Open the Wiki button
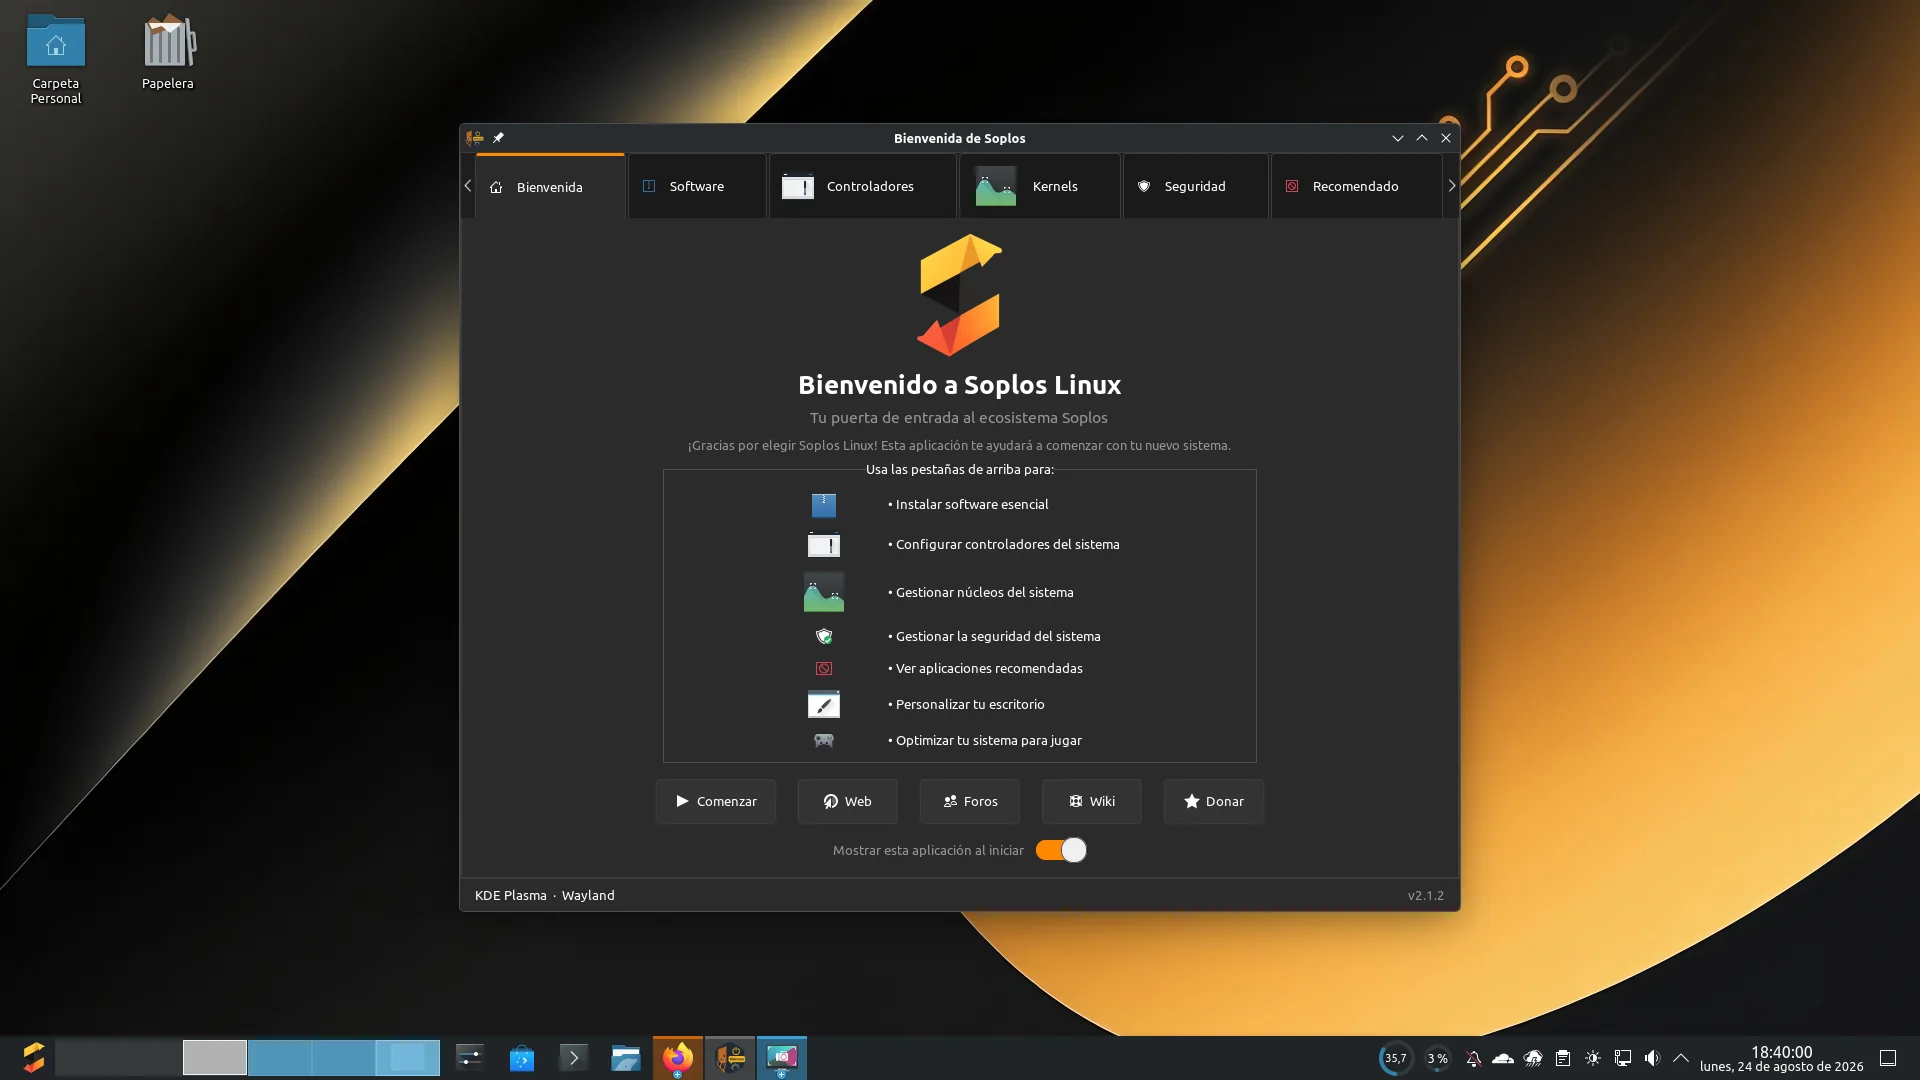The width and height of the screenshot is (1920, 1080). click(x=1092, y=801)
